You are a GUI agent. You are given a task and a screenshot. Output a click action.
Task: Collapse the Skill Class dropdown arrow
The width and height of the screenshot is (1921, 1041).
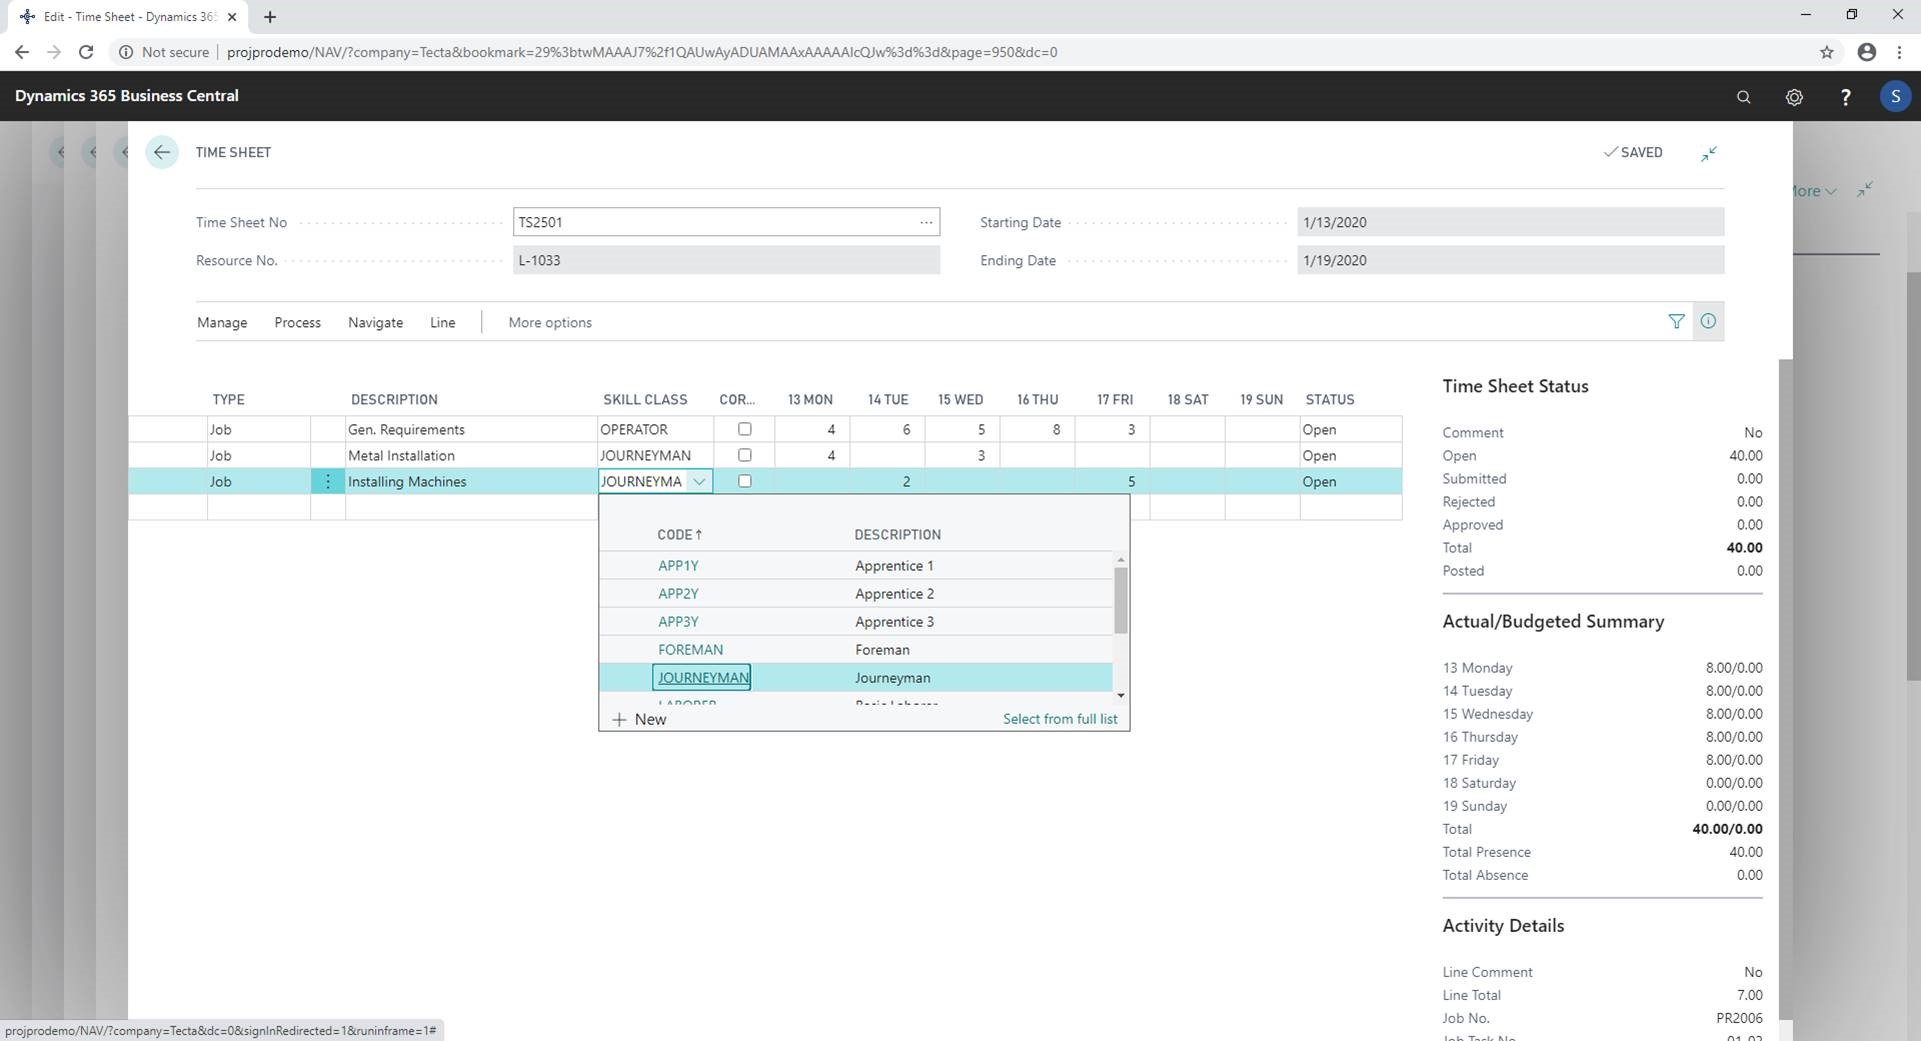click(x=700, y=481)
